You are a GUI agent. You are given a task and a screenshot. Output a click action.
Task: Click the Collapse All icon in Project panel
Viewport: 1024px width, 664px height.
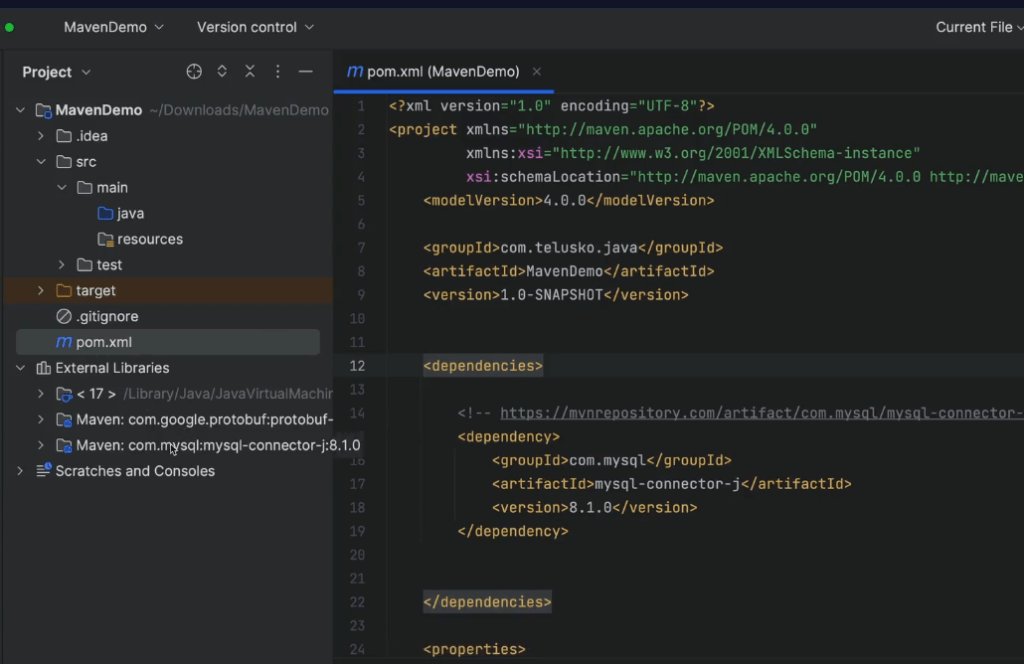click(250, 72)
